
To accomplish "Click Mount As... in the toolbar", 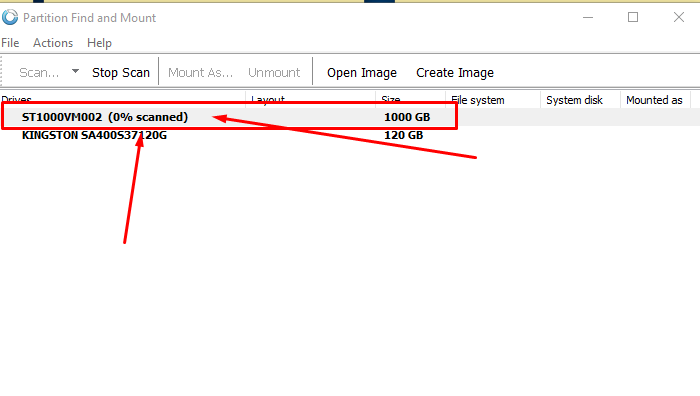I will click(200, 72).
